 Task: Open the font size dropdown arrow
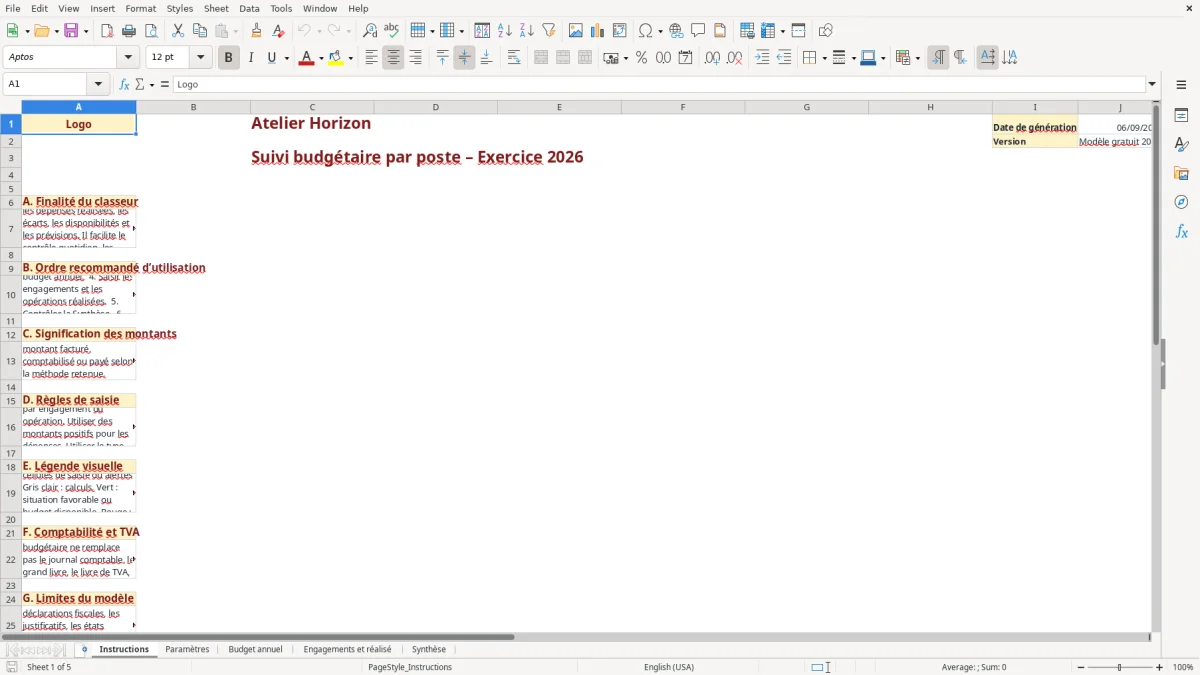(x=201, y=58)
